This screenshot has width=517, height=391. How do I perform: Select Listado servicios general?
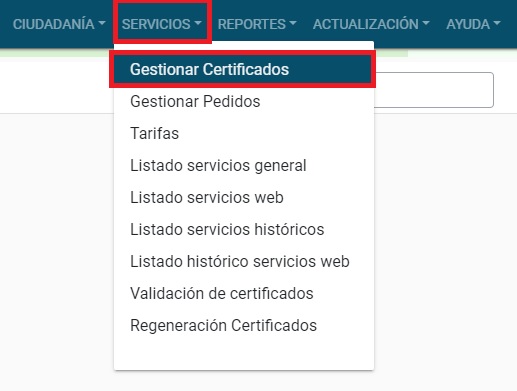[x=244, y=165]
